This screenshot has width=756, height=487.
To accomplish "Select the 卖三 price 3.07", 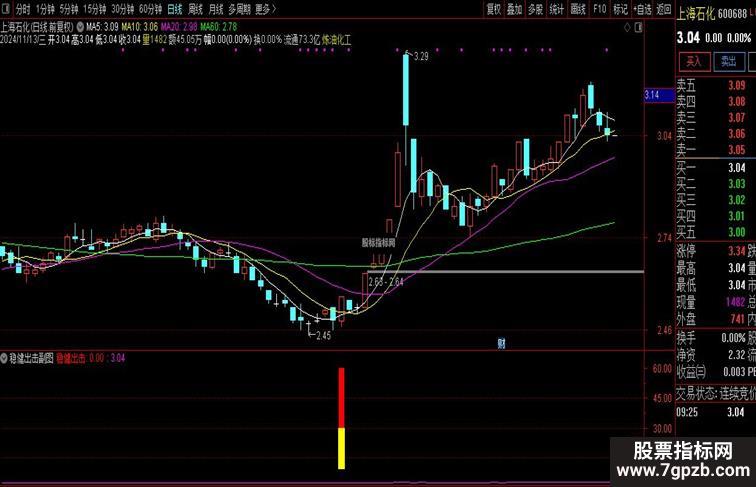I will (736, 118).
